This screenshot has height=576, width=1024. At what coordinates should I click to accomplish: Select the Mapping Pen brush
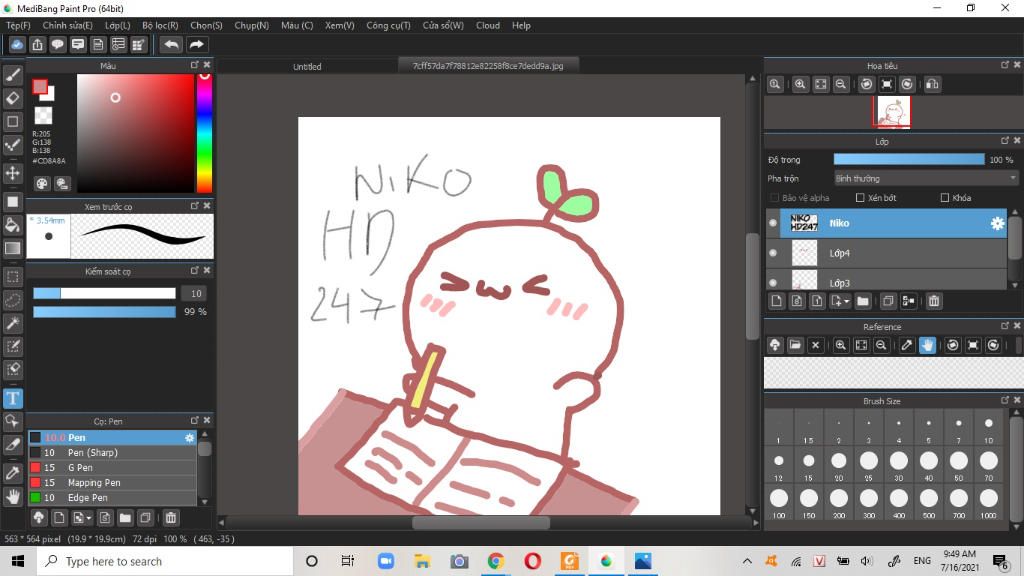112,483
